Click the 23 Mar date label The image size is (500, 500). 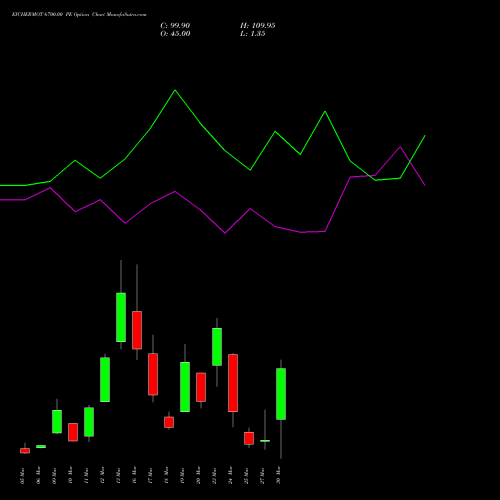tap(214, 475)
